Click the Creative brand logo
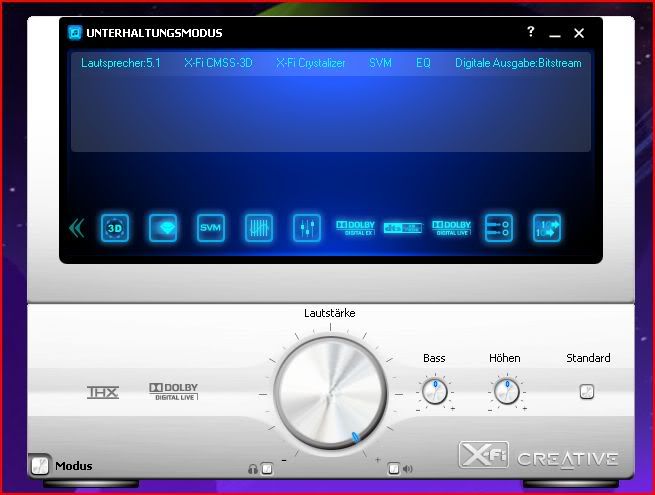 click(x=568, y=459)
